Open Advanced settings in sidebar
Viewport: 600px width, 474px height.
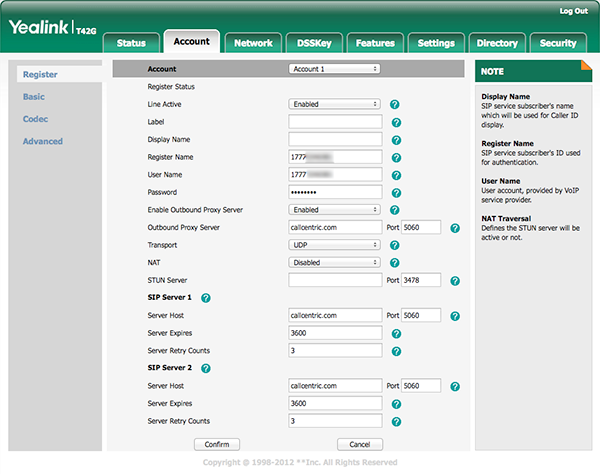(42, 141)
